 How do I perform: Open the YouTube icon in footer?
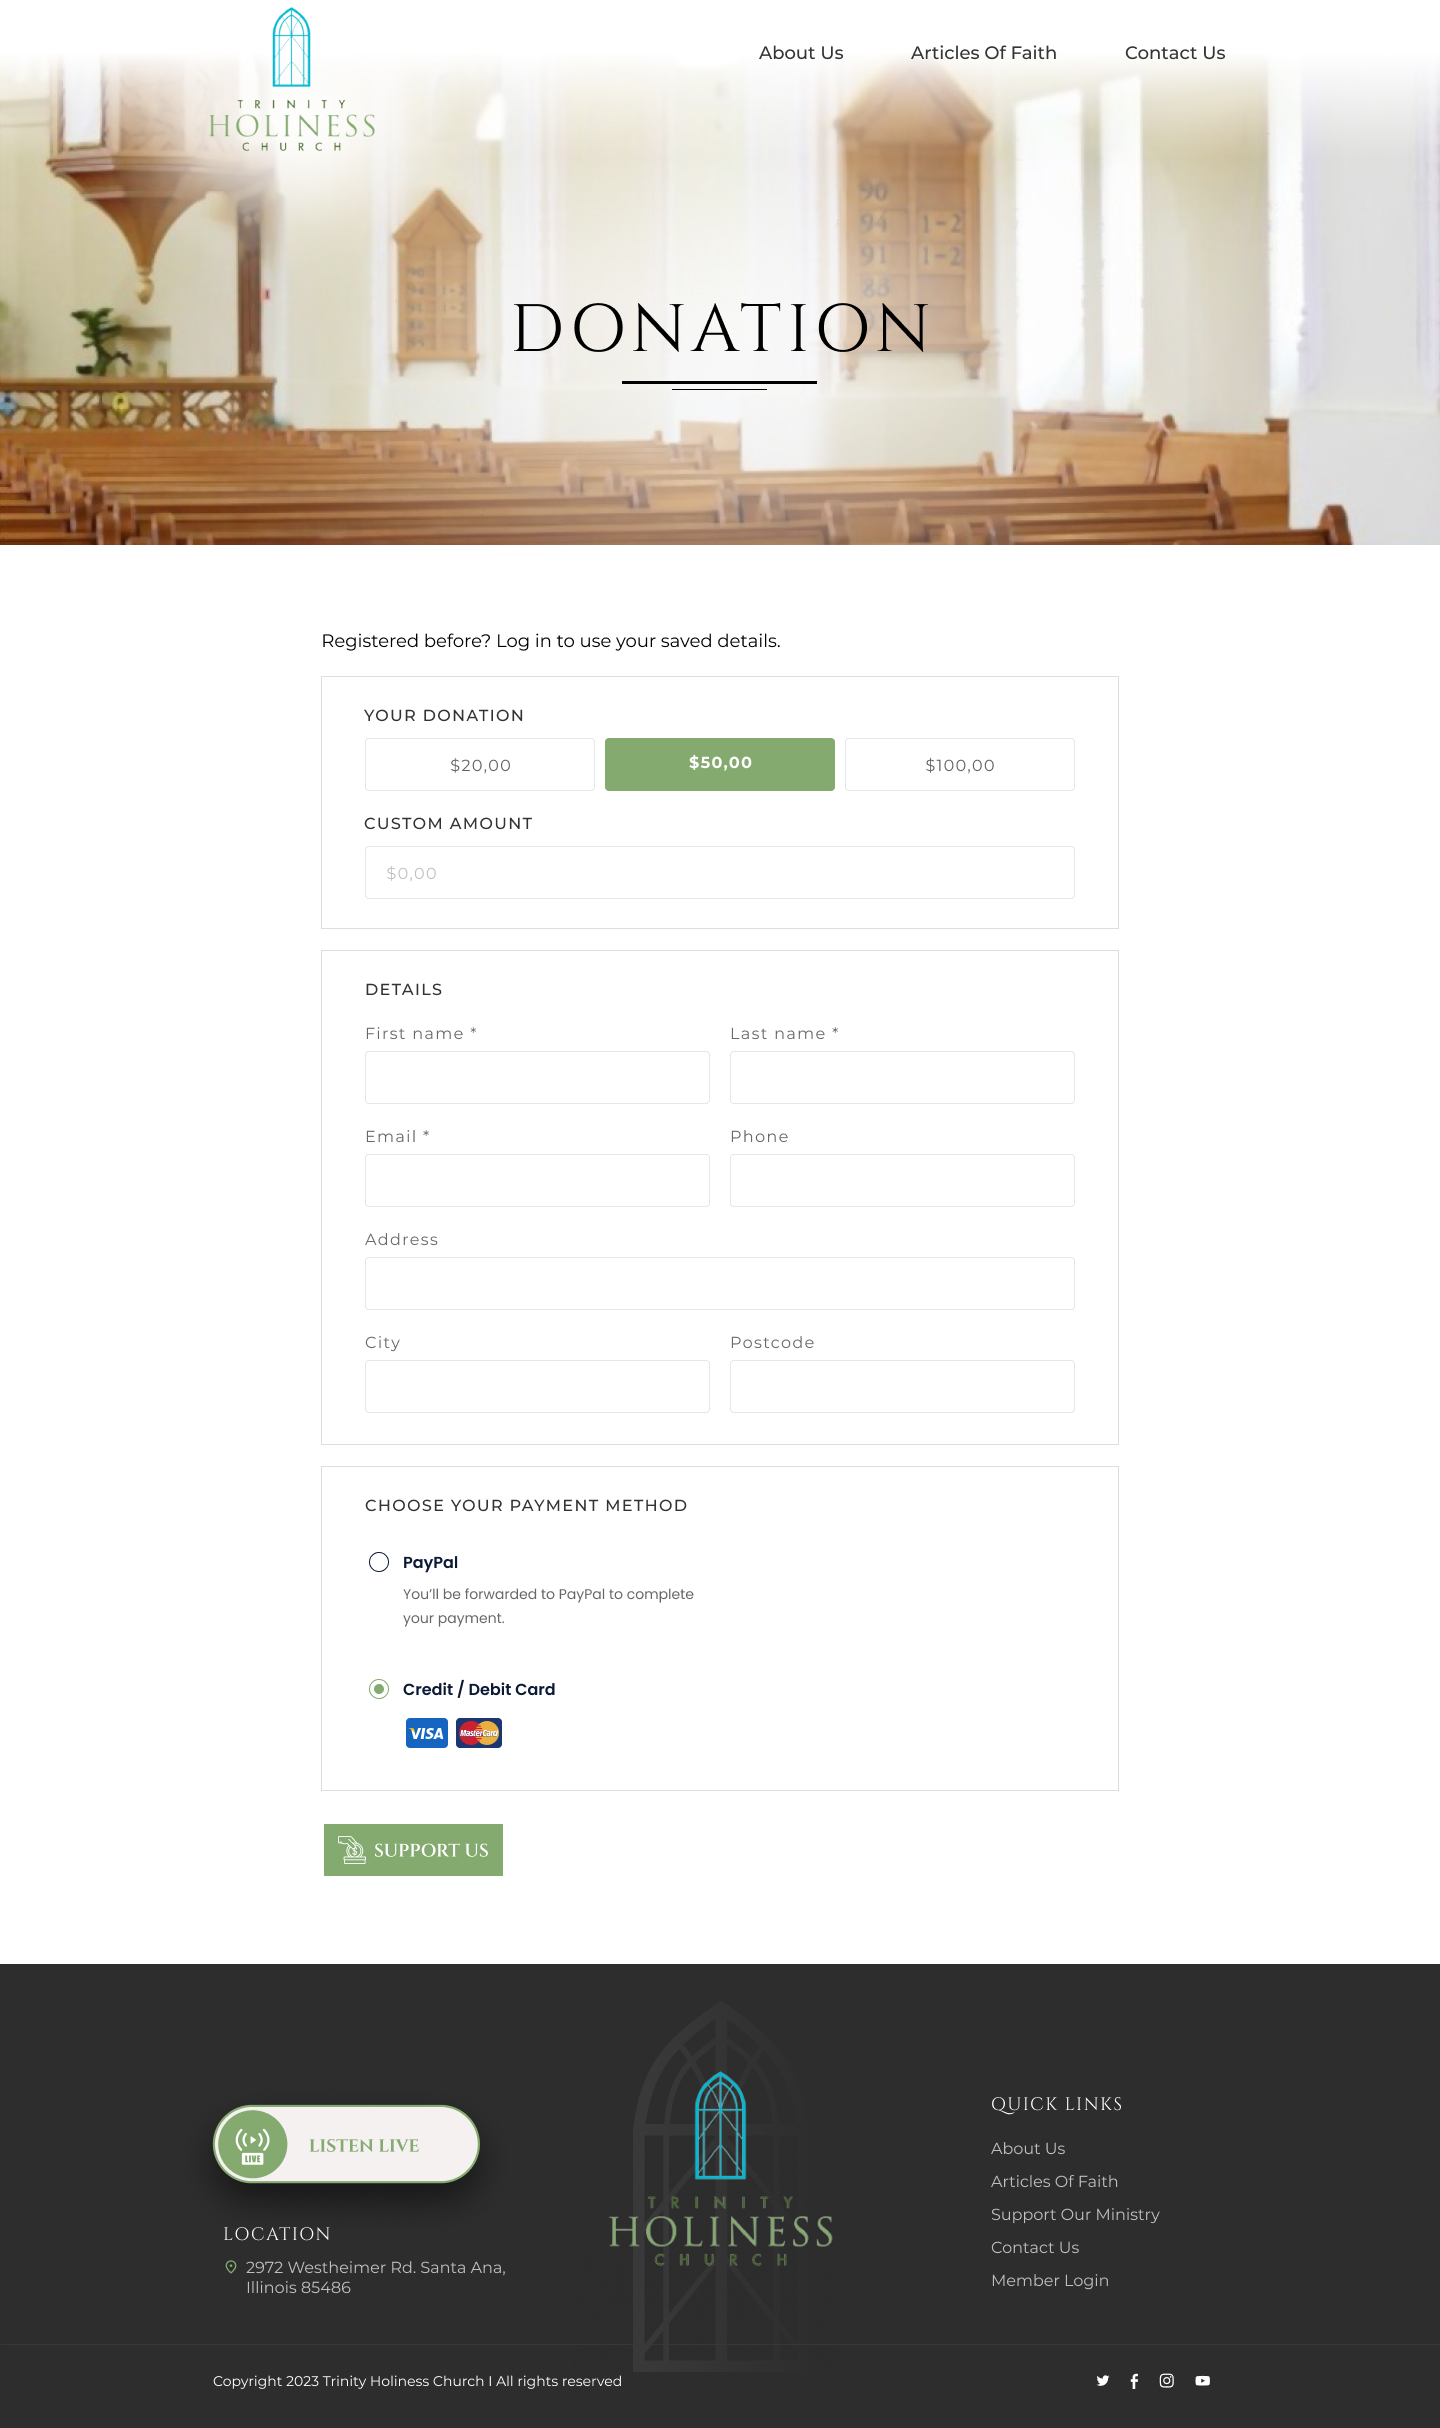1203,2381
